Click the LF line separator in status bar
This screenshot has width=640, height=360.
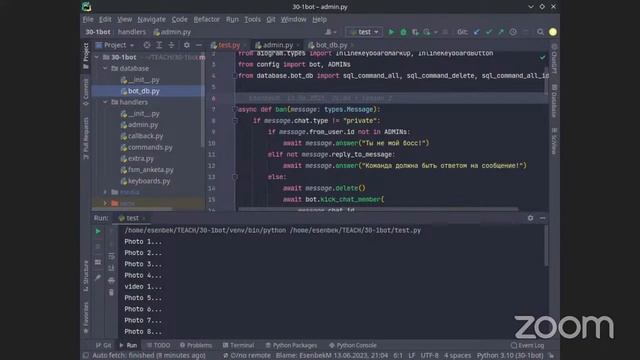pyautogui.click(x=411, y=356)
